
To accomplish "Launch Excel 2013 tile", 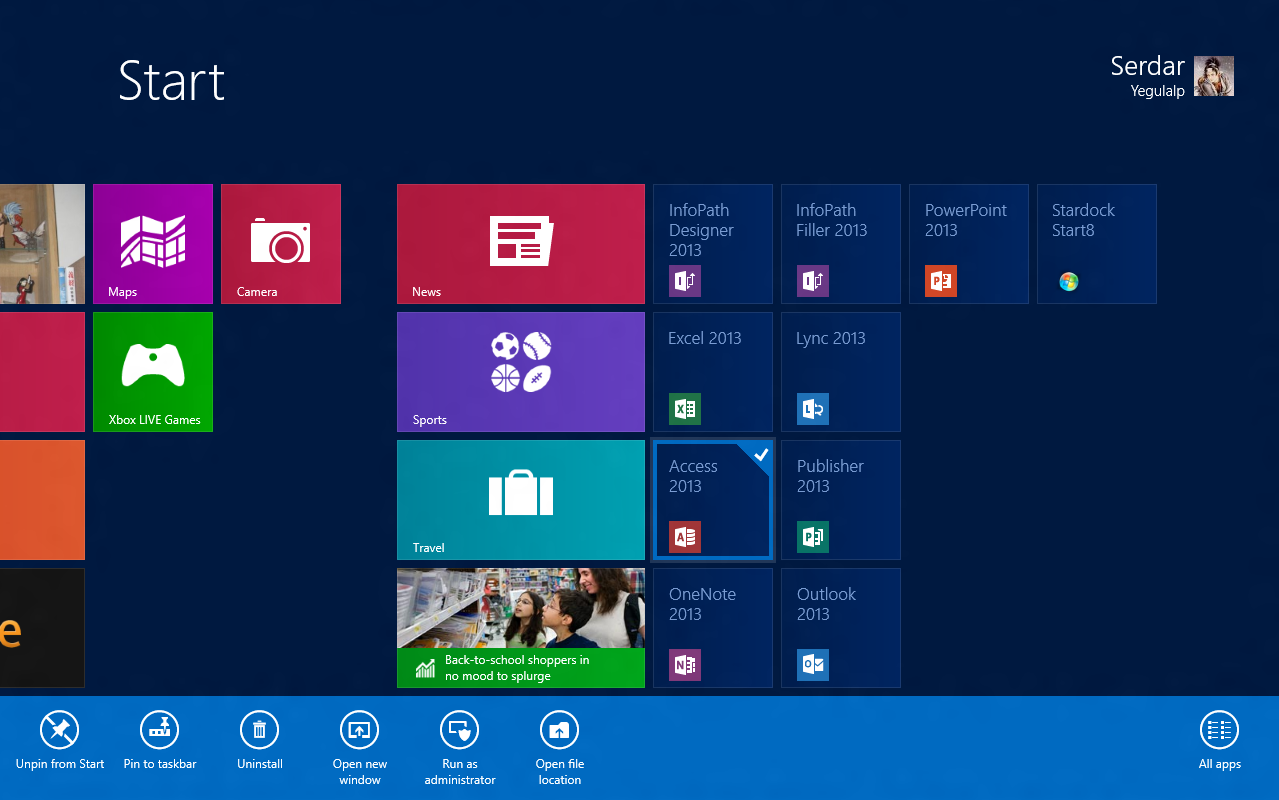I will 713,372.
